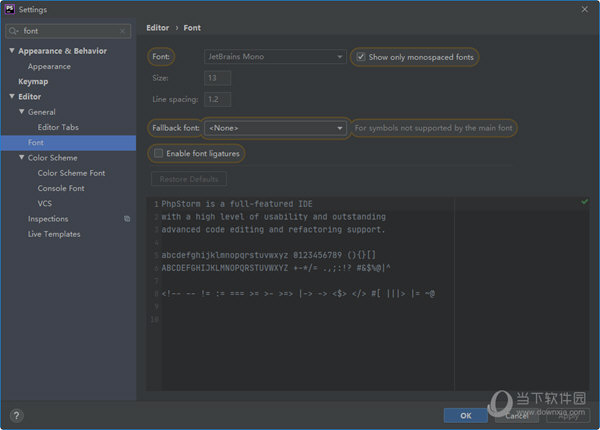The width and height of the screenshot is (600, 430).
Task: Click the OK button
Action: click(x=466, y=415)
